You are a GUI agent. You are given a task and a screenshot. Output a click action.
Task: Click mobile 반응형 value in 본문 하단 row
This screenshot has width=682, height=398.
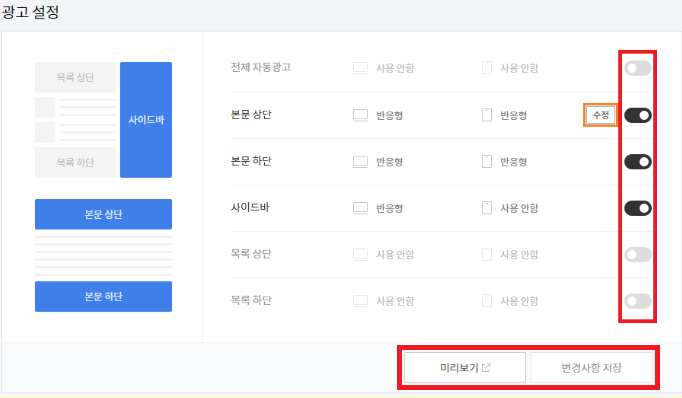pyautogui.click(x=513, y=162)
